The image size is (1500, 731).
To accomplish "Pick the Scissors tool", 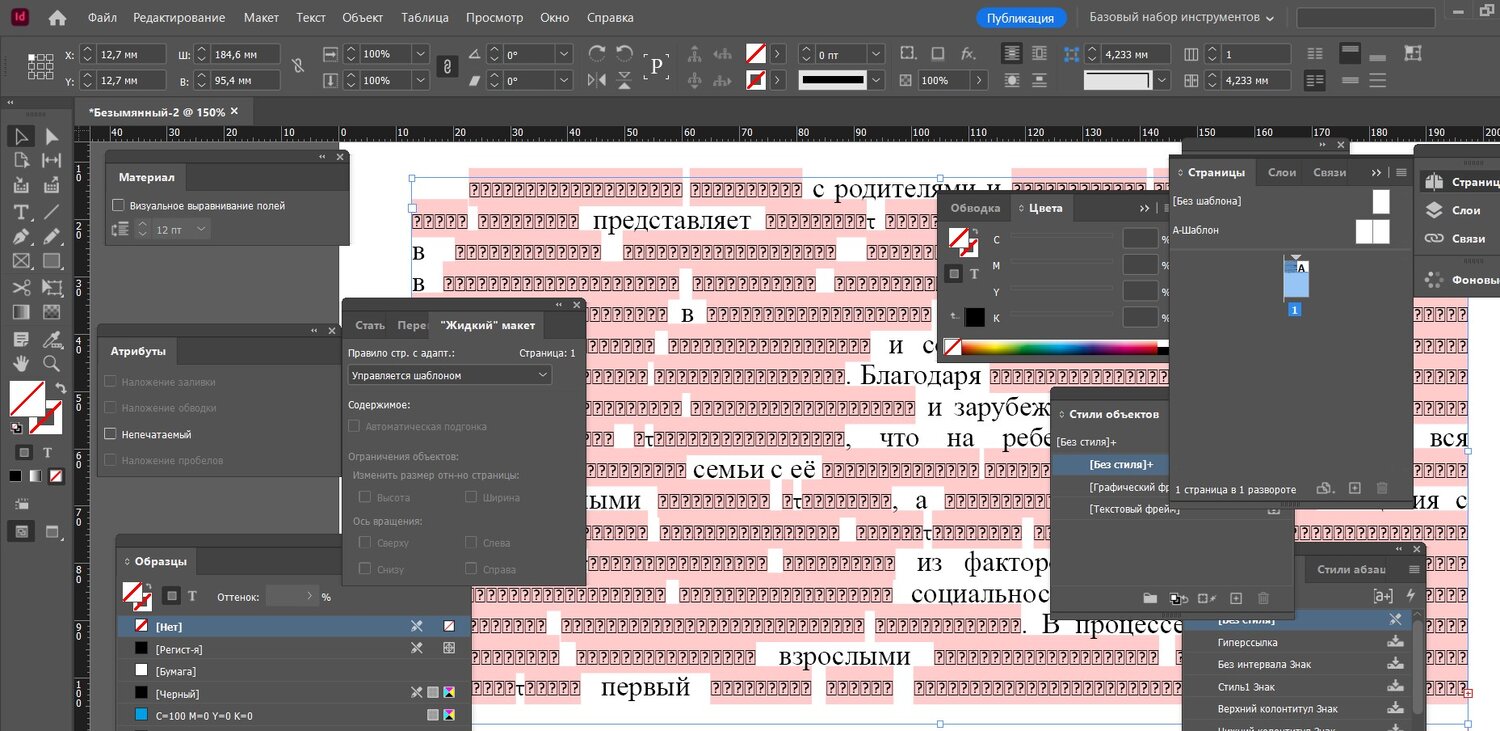I will (20, 287).
